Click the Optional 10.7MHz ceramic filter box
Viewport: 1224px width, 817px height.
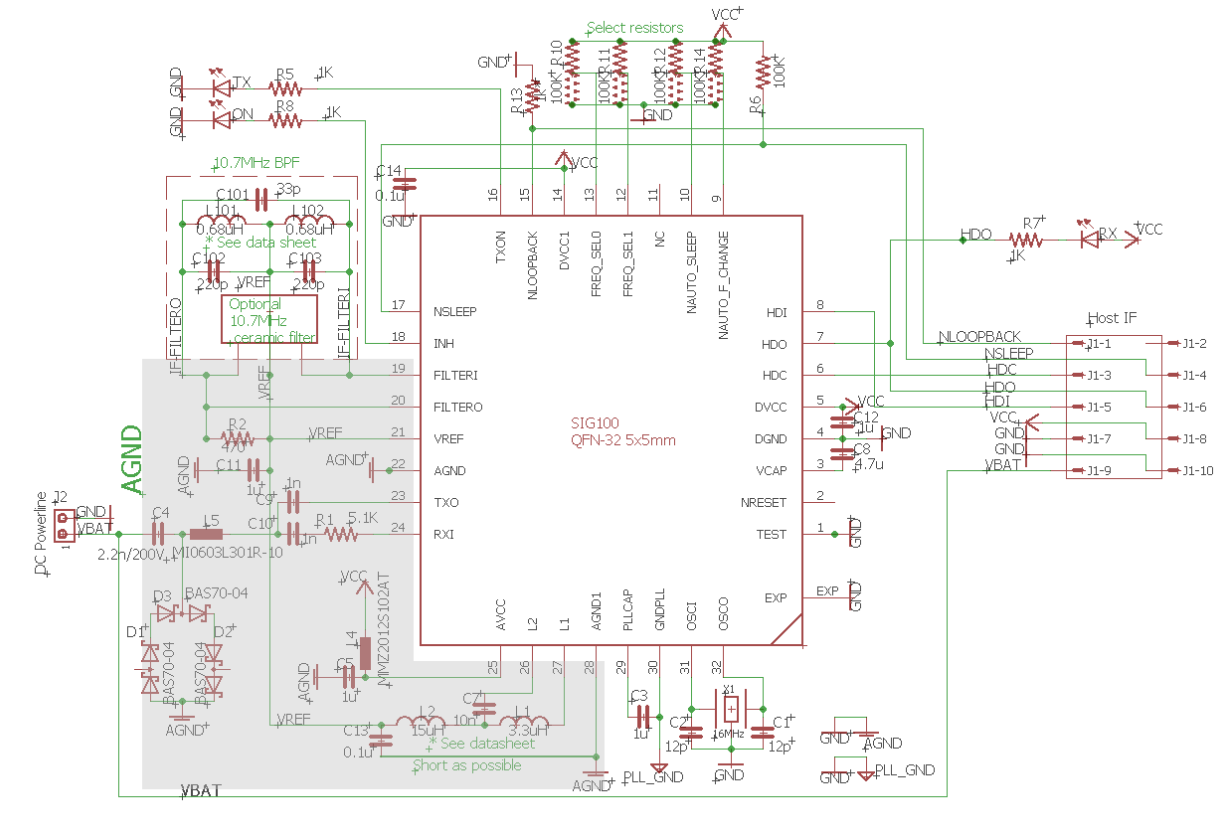(269, 319)
